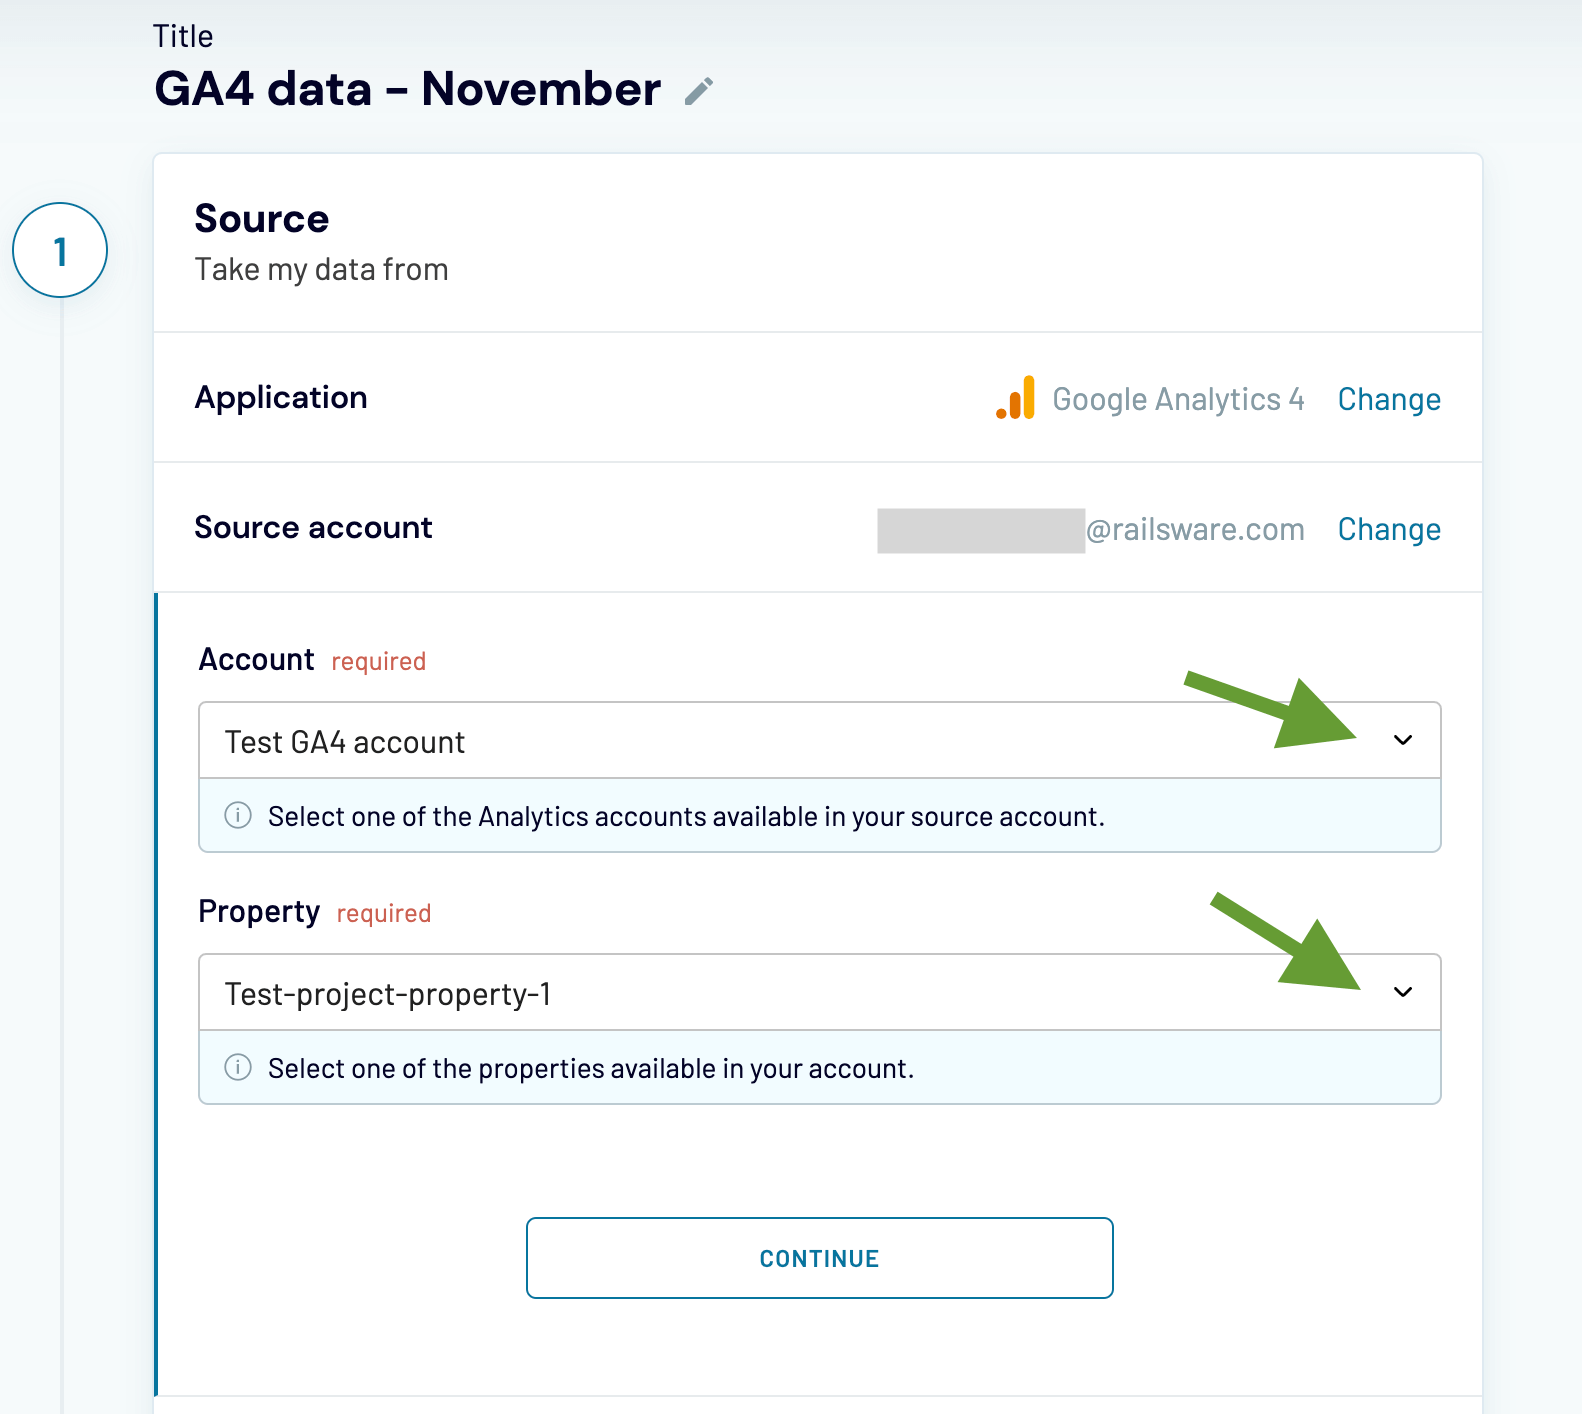Click Change next to the source account
1582x1414 pixels.
pyautogui.click(x=1389, y=529)
